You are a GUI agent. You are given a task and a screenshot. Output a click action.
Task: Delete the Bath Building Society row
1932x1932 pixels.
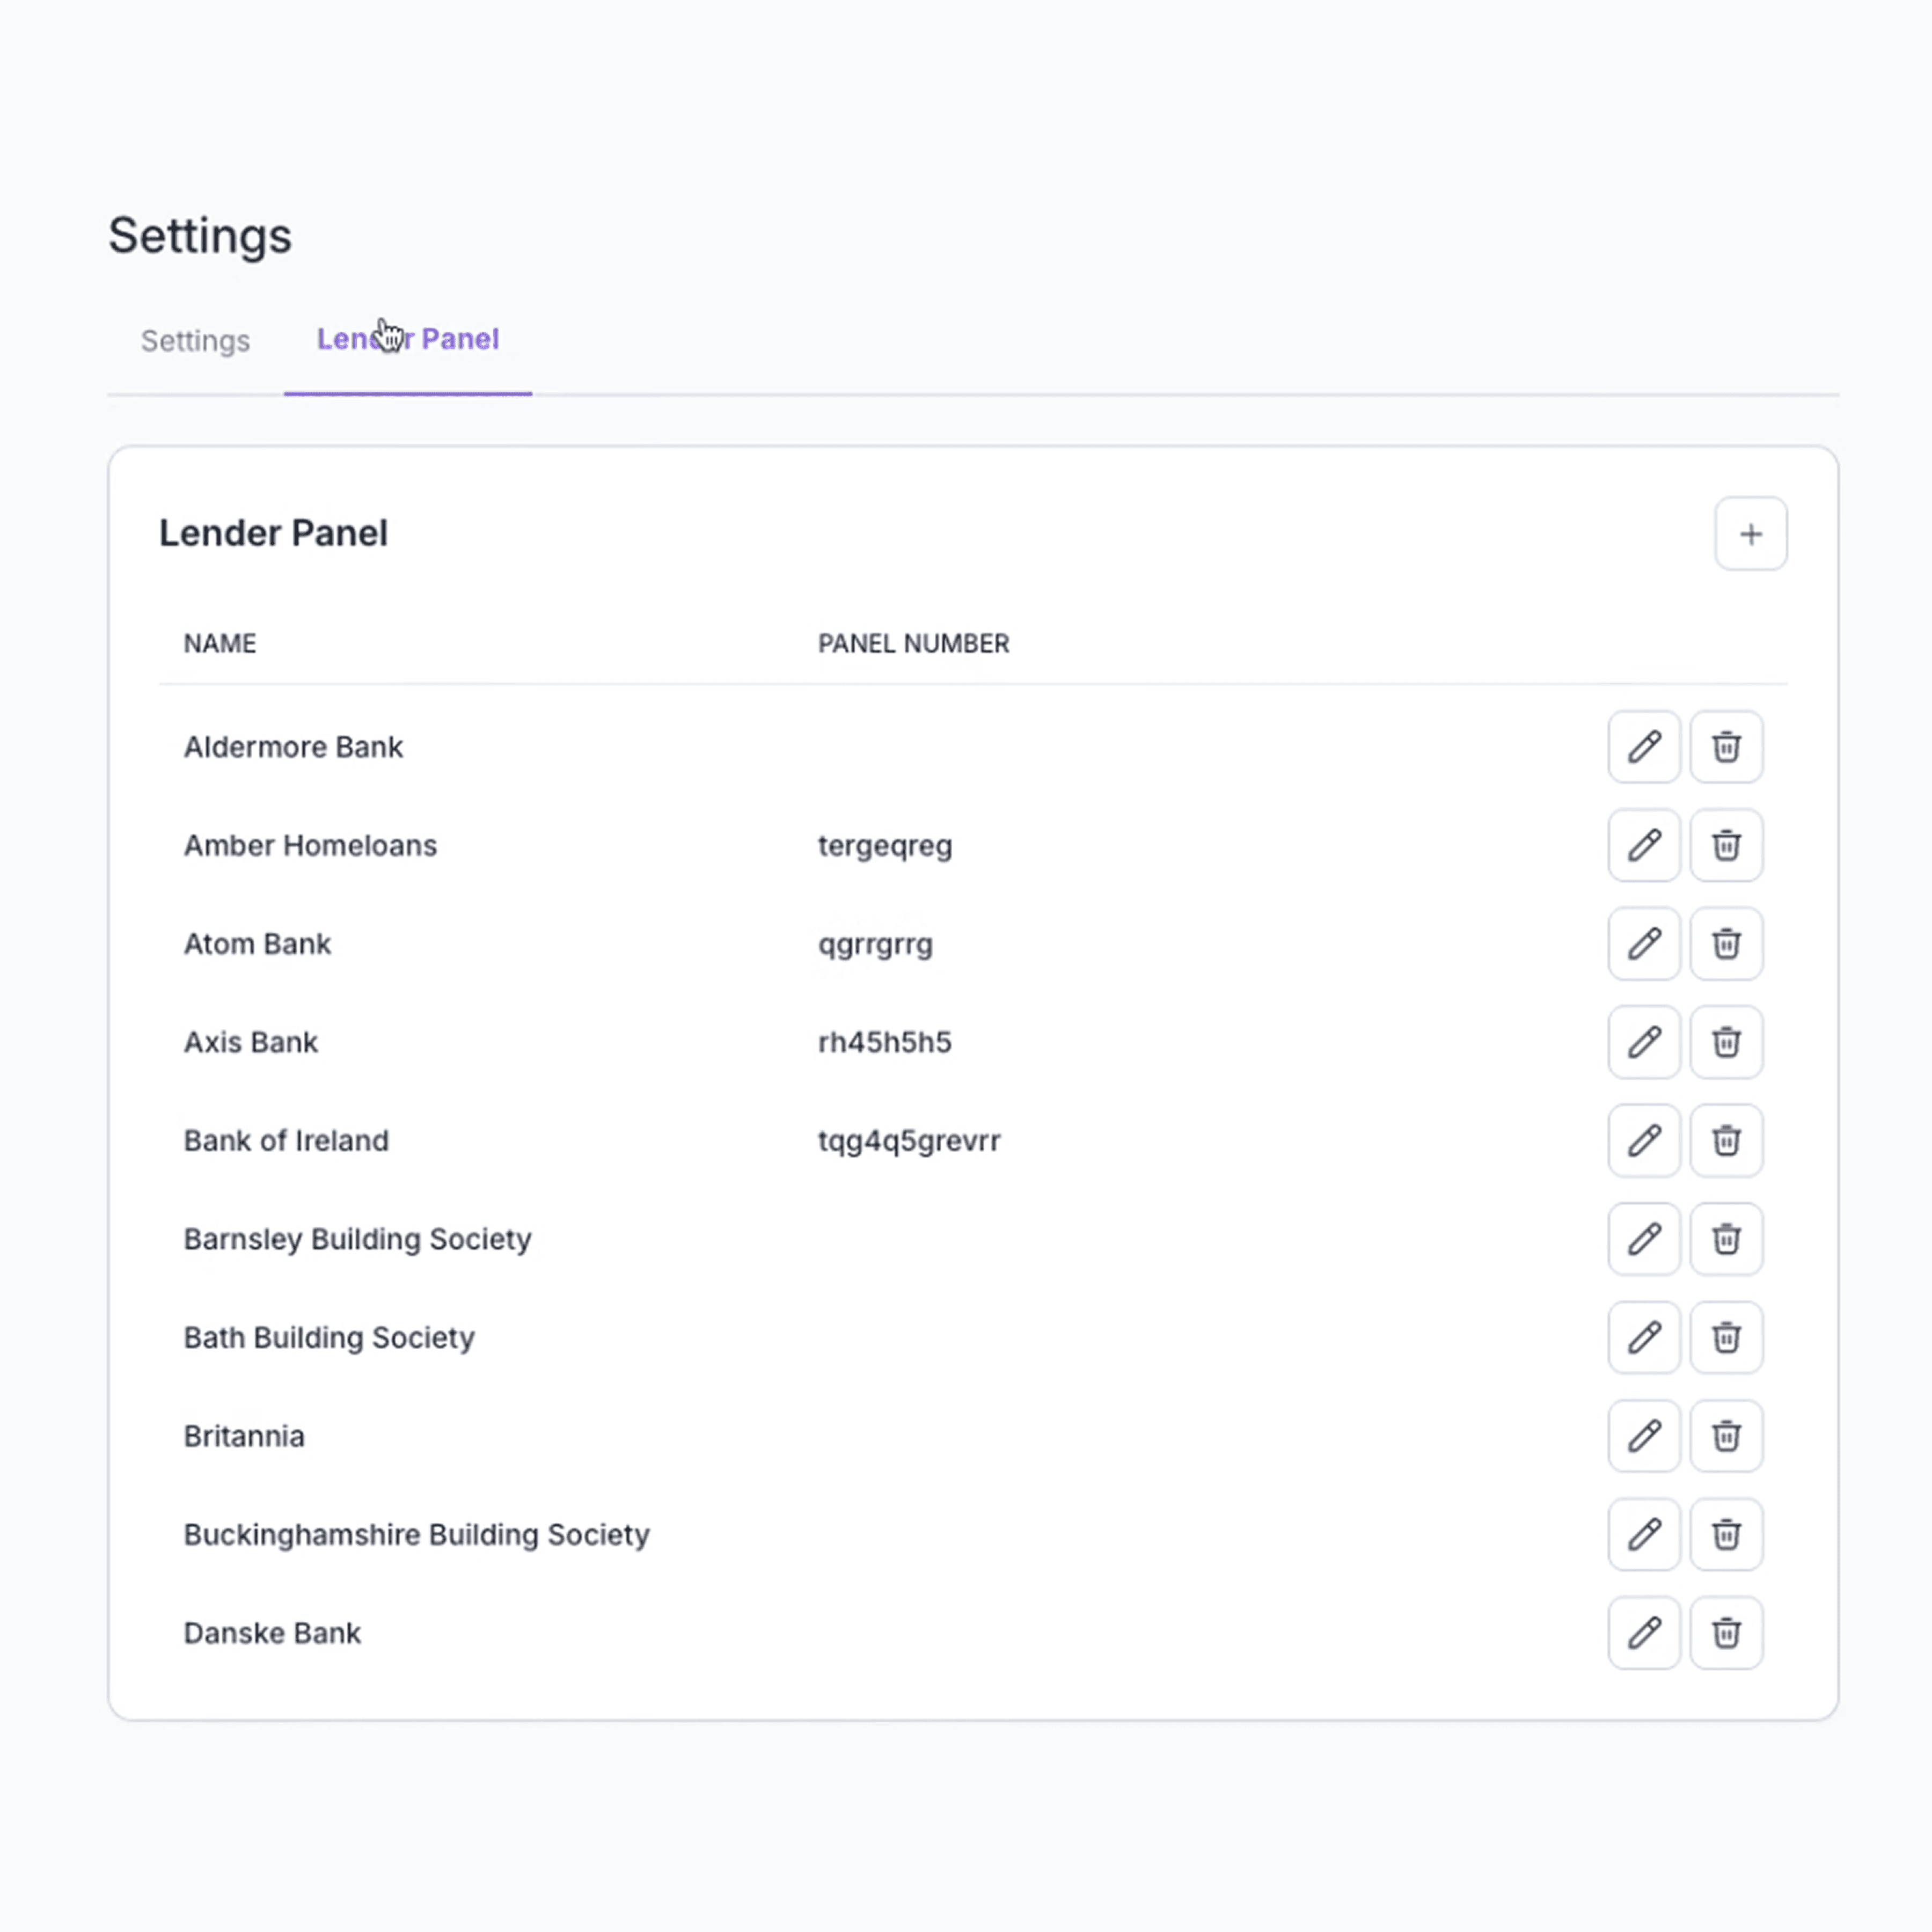(1726, 1337)
